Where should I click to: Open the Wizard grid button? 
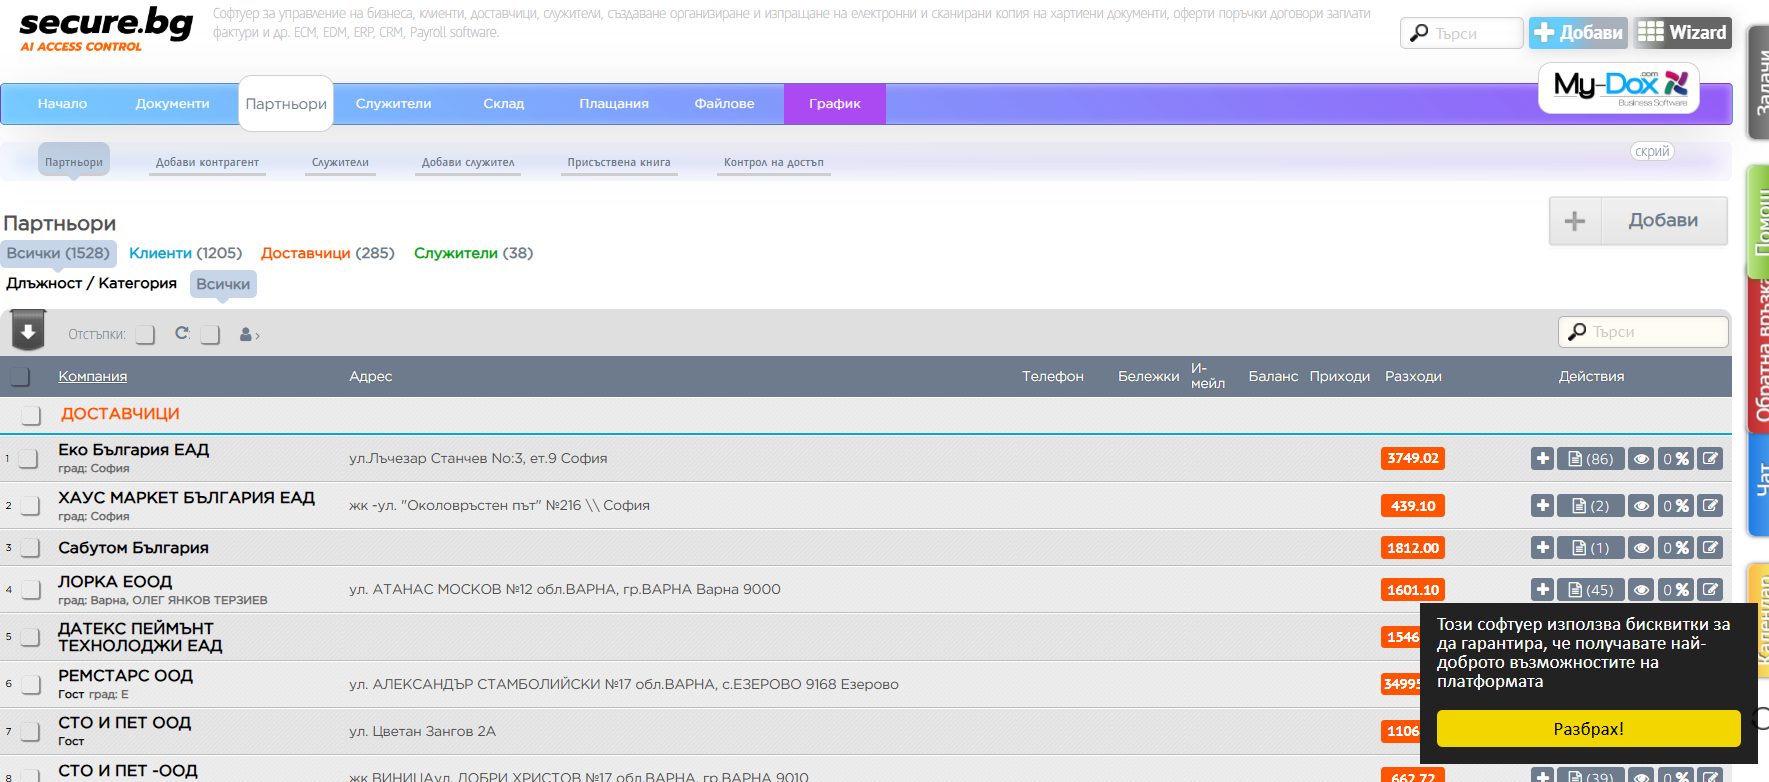click(x=1683, y=33)
